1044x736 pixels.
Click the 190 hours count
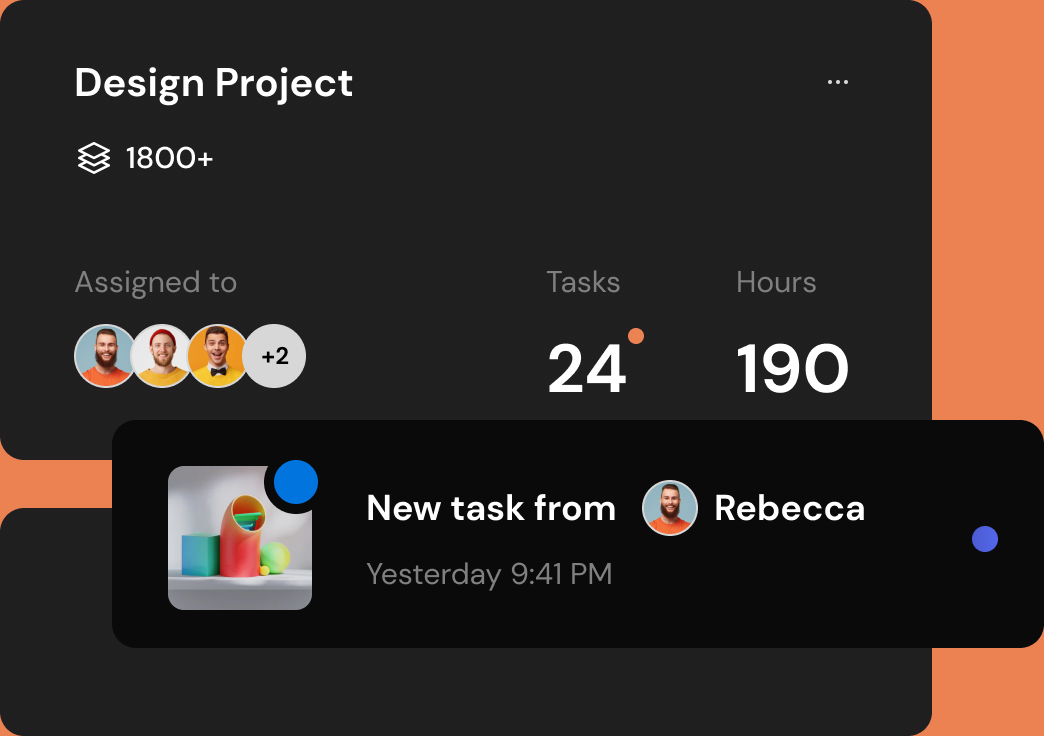click(x=792, y=369)
